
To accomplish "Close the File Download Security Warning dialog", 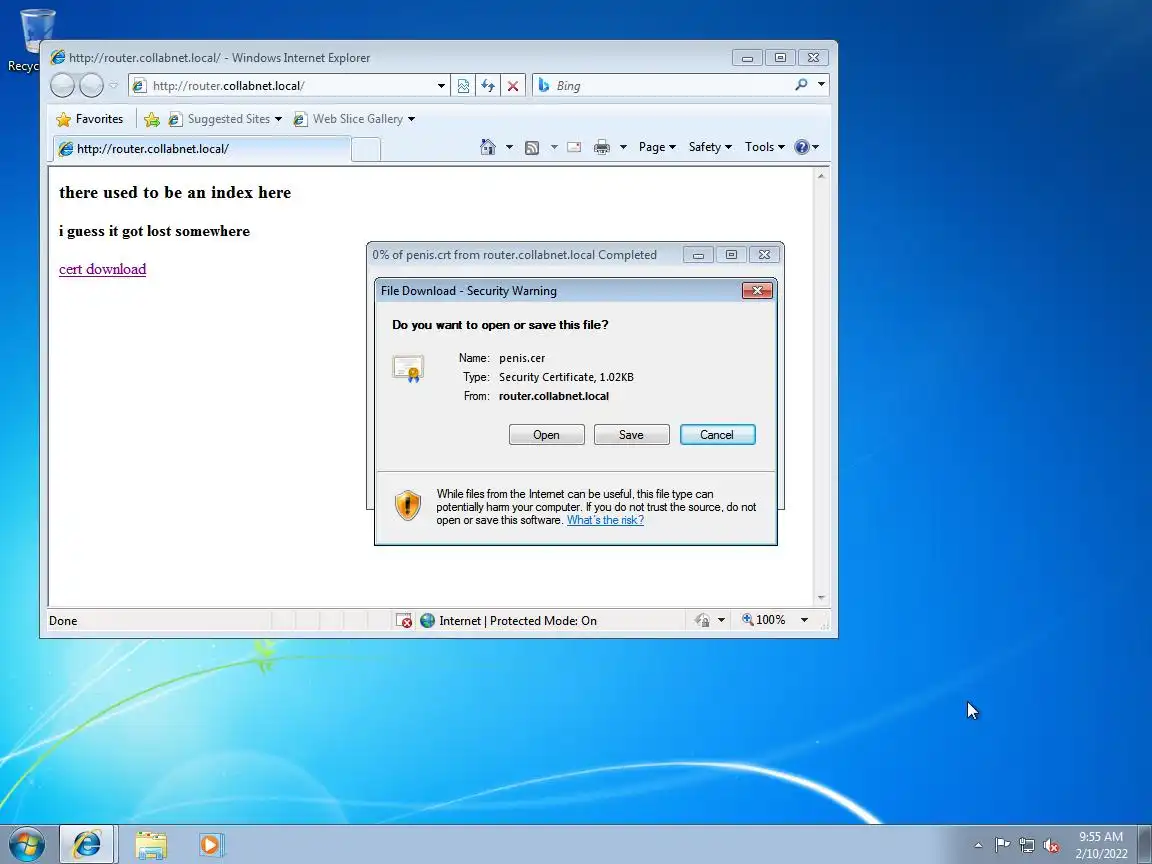I will click(x=757, y=290).
